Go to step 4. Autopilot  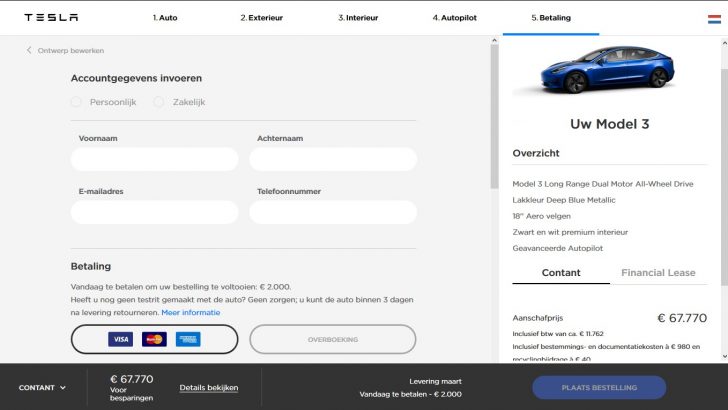point(455,18)
